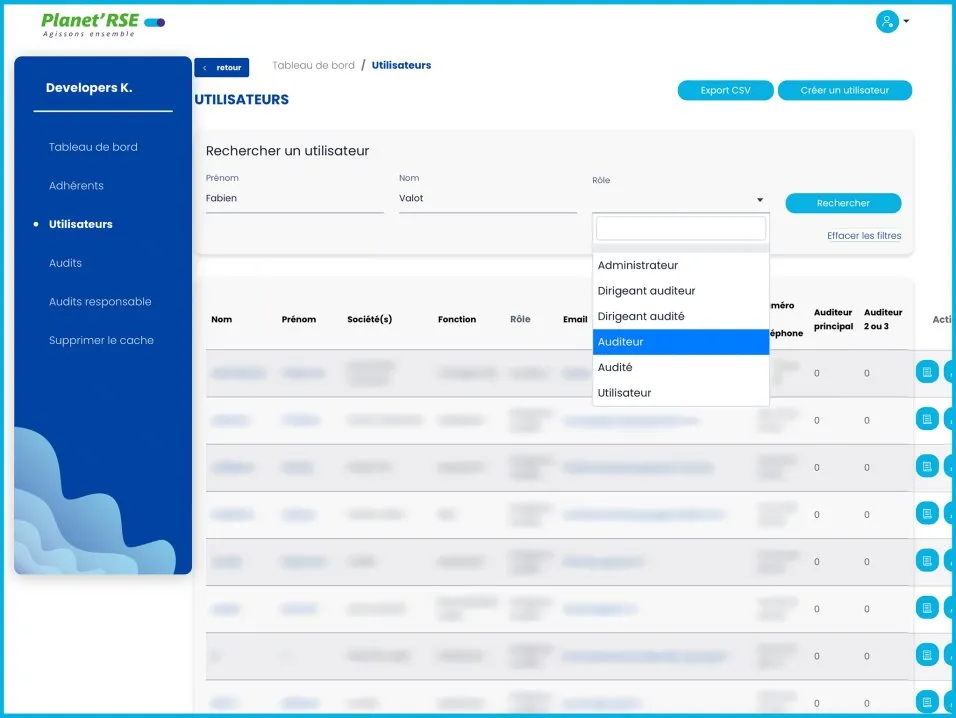Click Effacer les filtres link
The height and width of the screenshot is (718, 956).
click(x=864, y=236)
